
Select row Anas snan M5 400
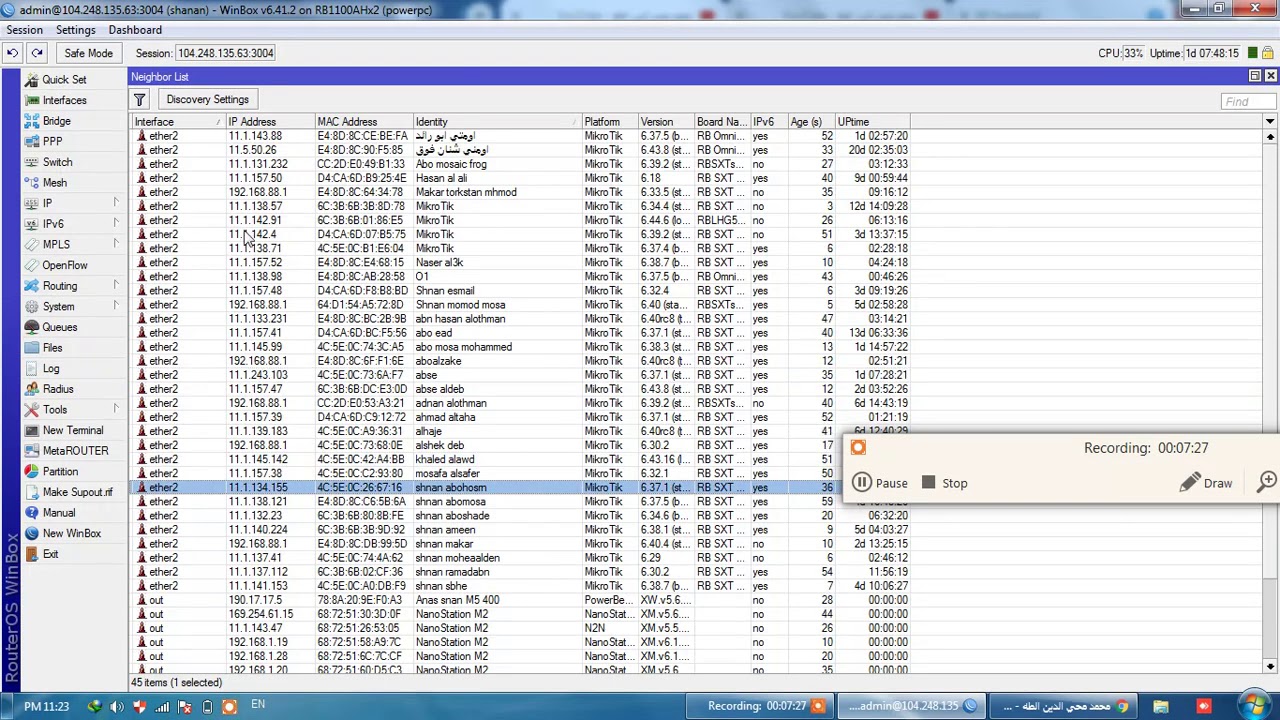tap(520, 600)
